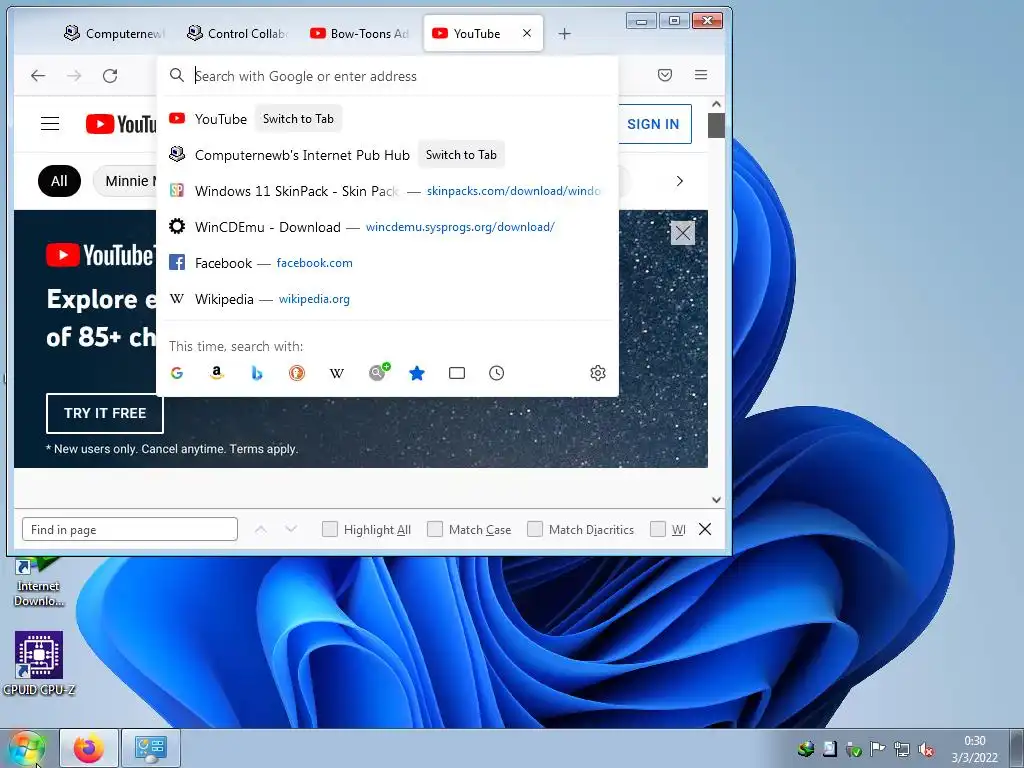The height and width of the screenshot is (768, 1024).
Task: Search history with the clock icon
Action: click(496, 373)
